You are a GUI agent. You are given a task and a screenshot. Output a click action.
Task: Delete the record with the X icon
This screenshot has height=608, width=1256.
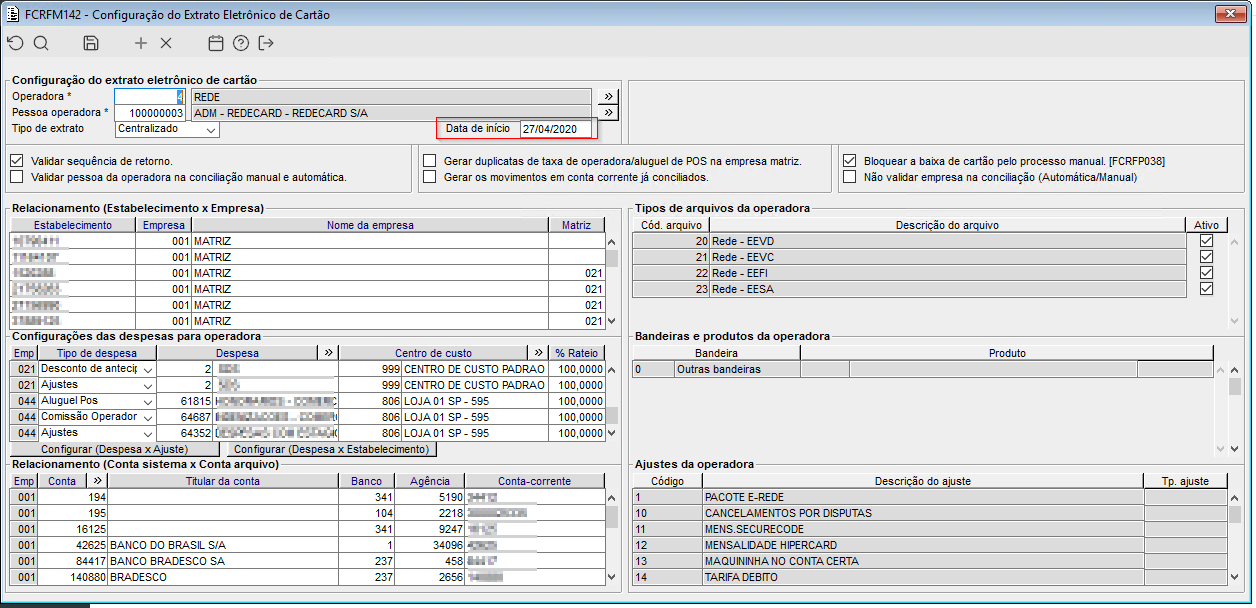click(166, 43)
